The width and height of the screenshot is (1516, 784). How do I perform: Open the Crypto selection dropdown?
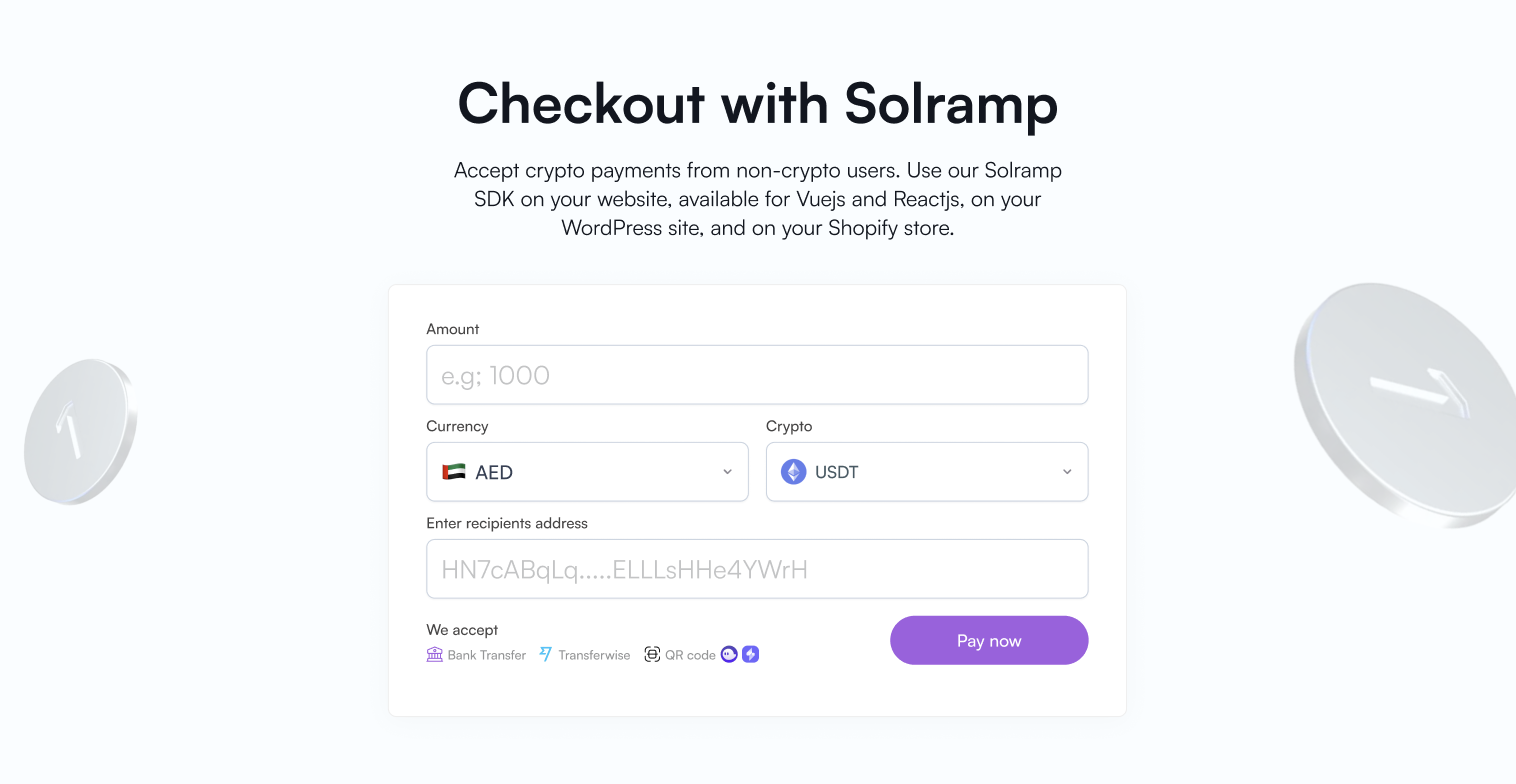pyautogui.click(x=926, y=471)
